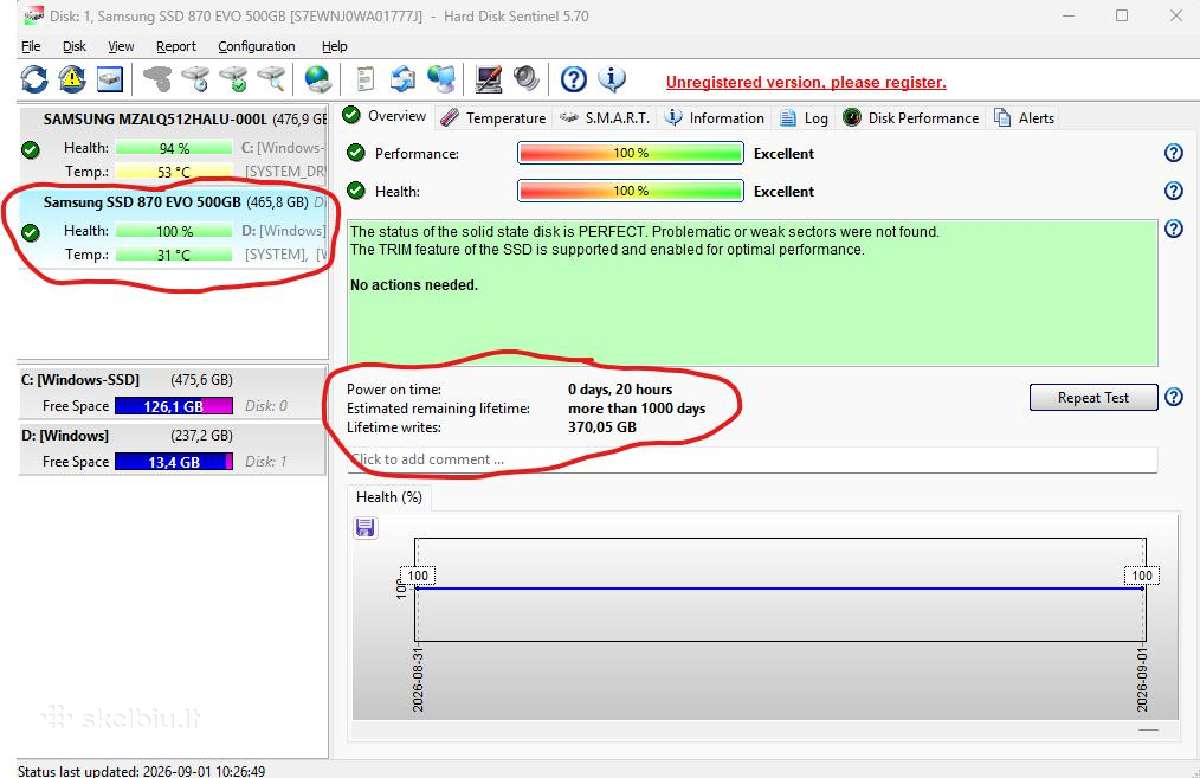
Task: Click the blue refresh arrows page toolbar icon
Action: click(x=403, y=78)
